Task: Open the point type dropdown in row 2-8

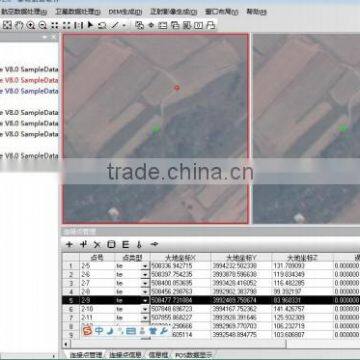Action: point(145,292)
